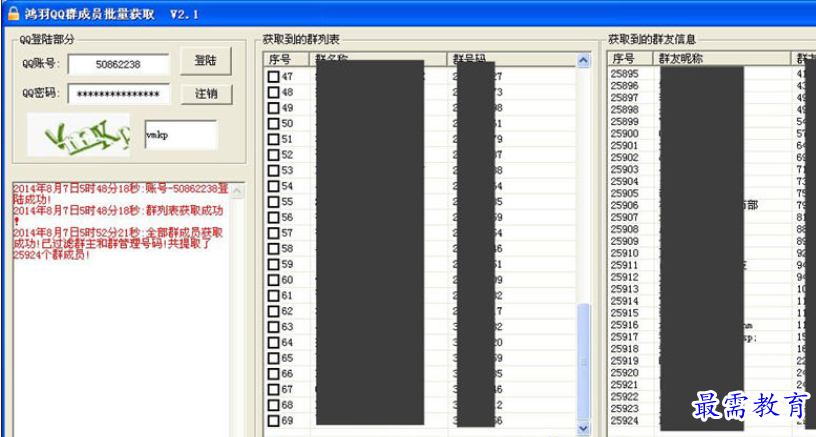
Task: Click the 群友昵称 column header
Action: point(722,58)
